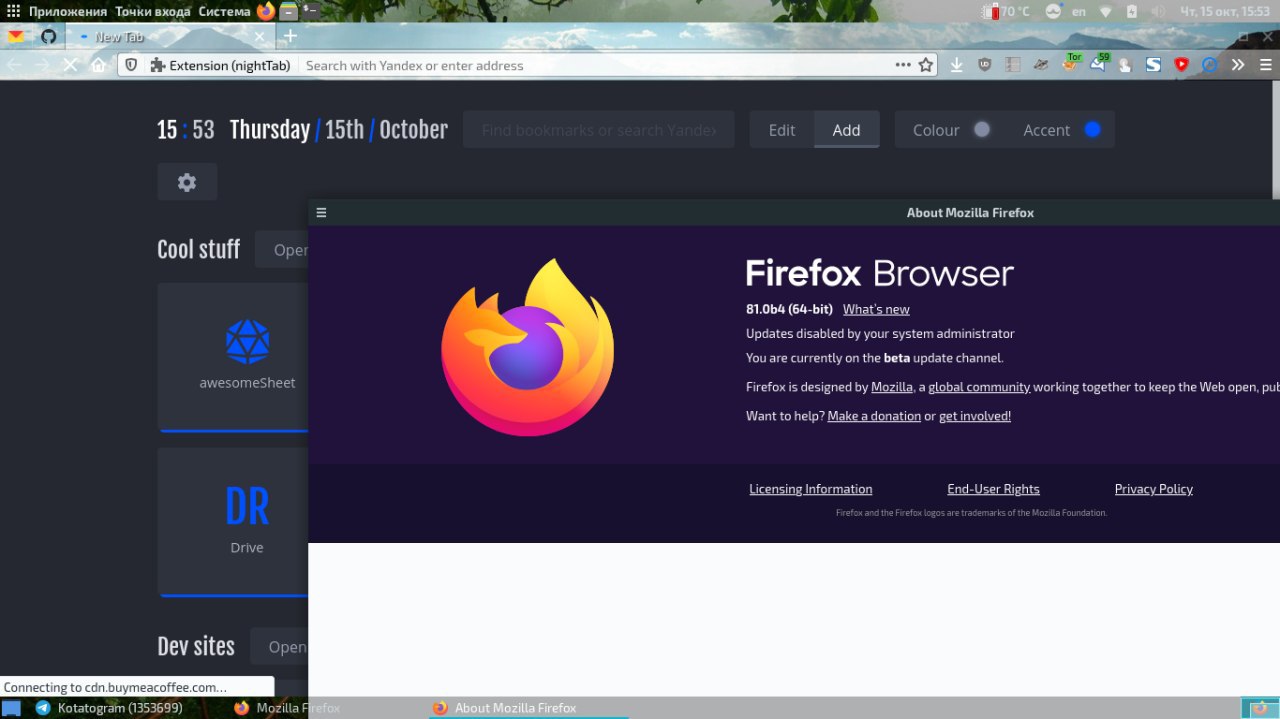
Task: Open the Downloads panel
Action: point(957,65)
